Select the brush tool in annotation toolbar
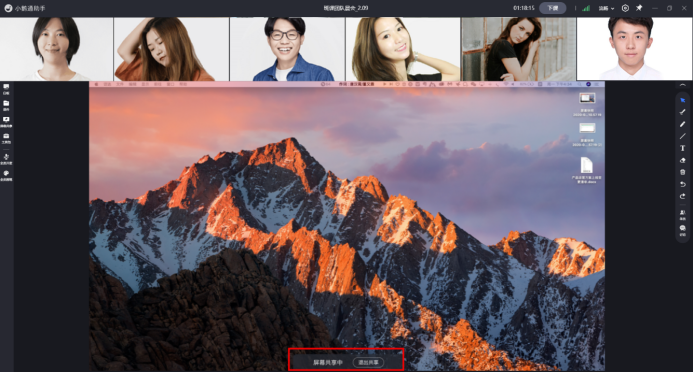The height and width of the screenshot is (373, 693). click(683, 112)
